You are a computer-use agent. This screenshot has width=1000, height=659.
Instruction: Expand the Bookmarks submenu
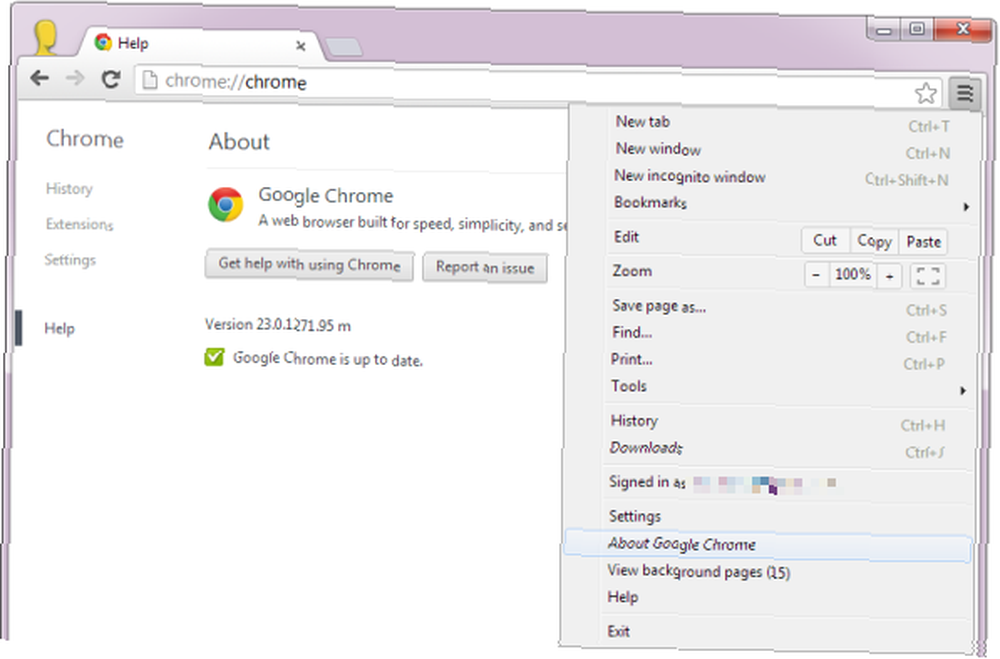tap(789, 204)
